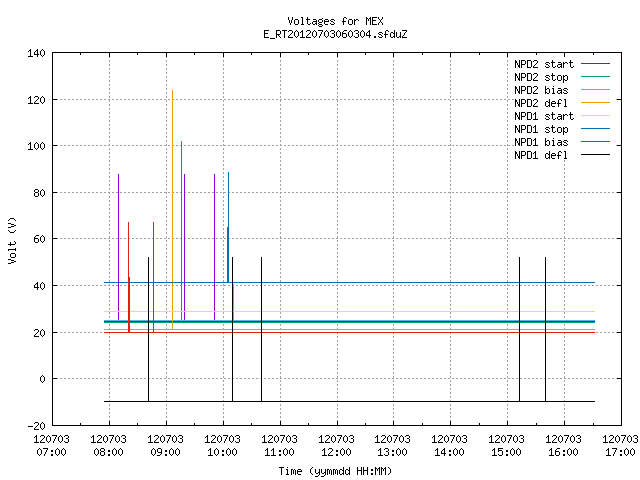Viewport: 640px width, 480px height.
Task: Click the NPD1 stop legend label
Action: 541,129
